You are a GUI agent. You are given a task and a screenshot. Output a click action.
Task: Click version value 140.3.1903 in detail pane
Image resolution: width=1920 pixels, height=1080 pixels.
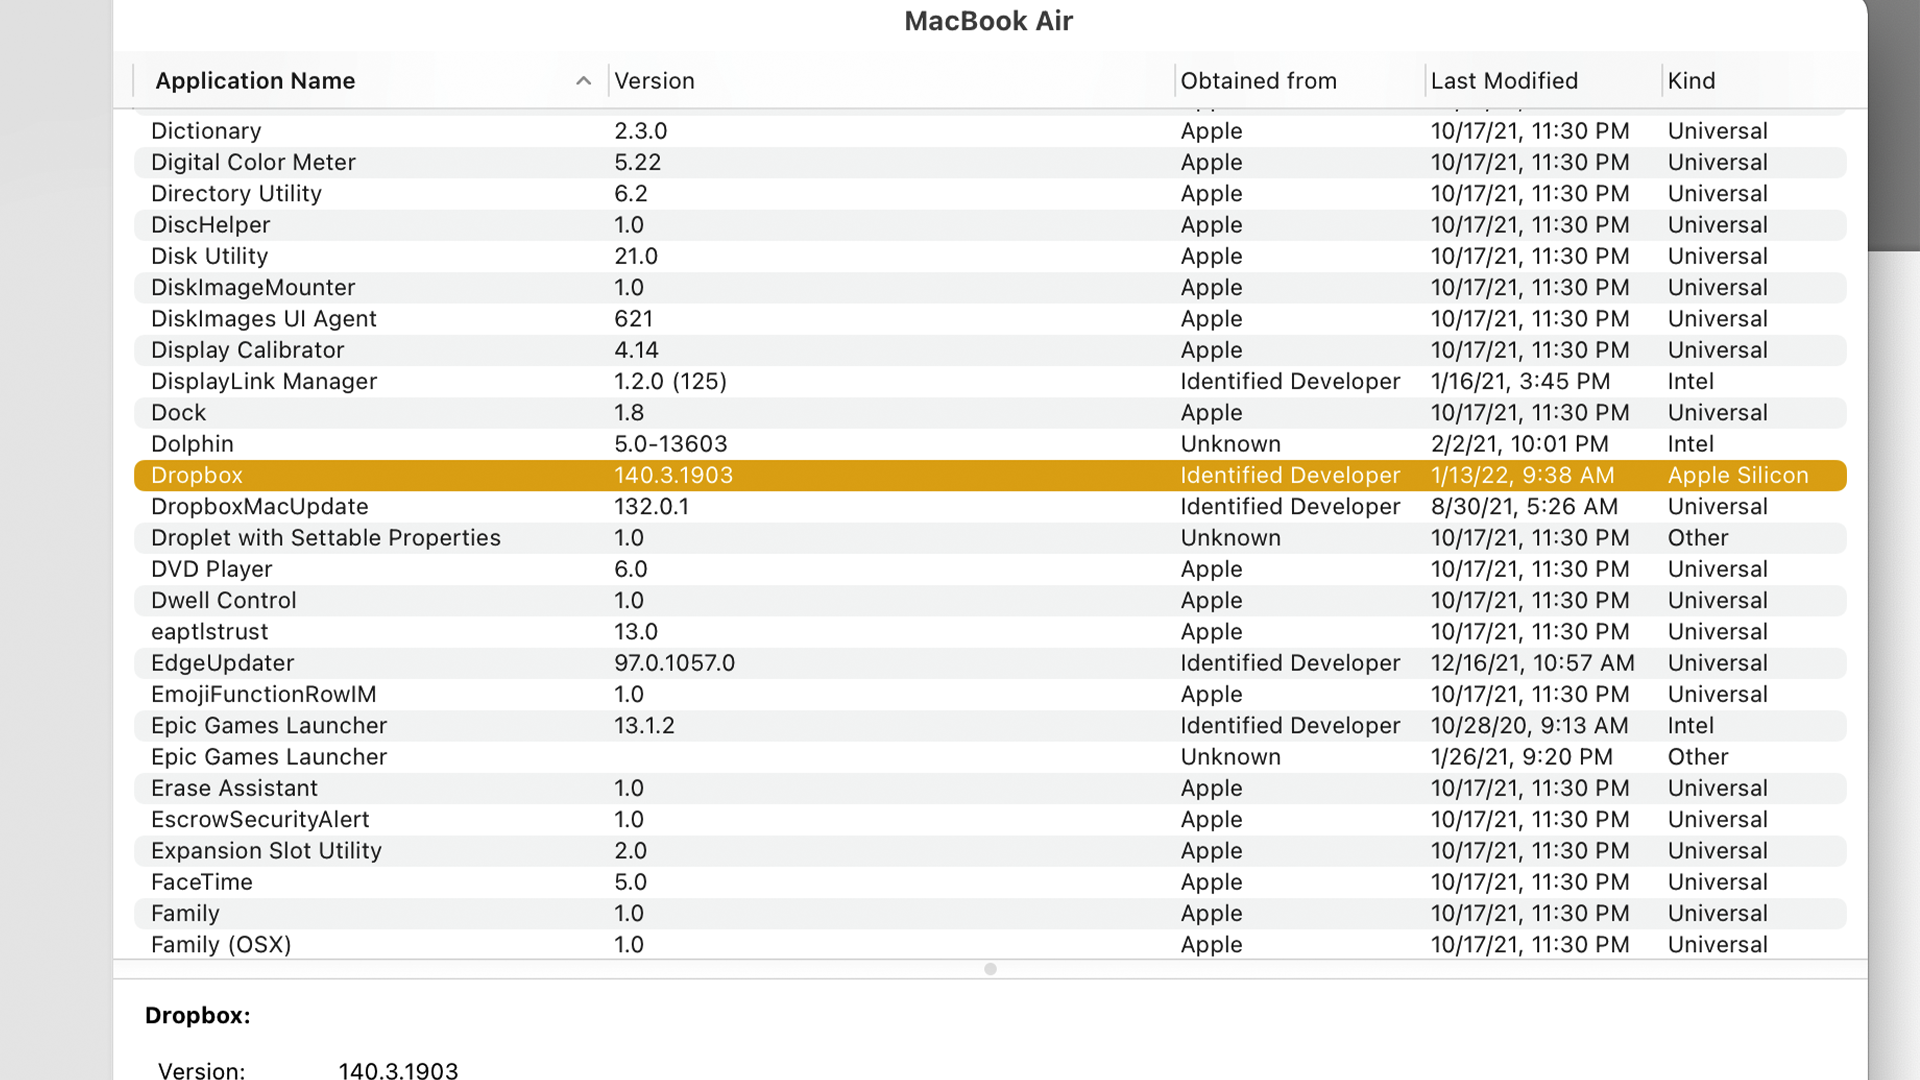point(398,1070)
